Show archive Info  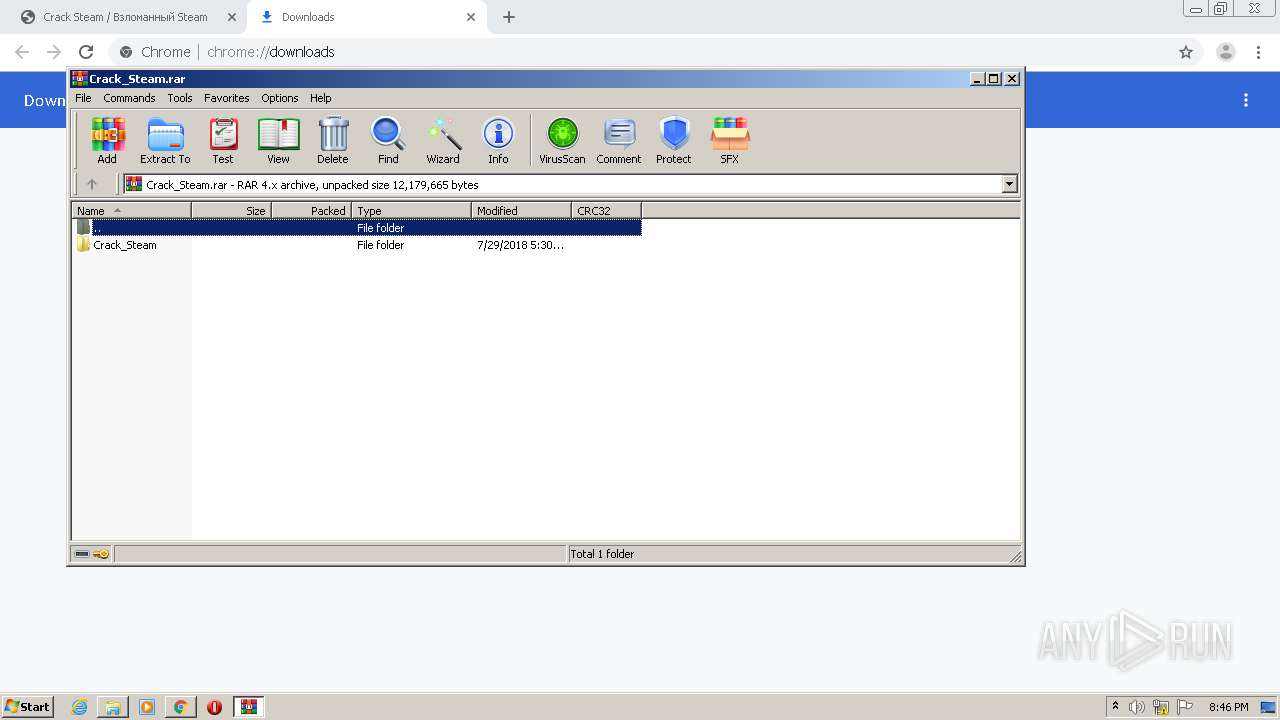click(498, 140)
